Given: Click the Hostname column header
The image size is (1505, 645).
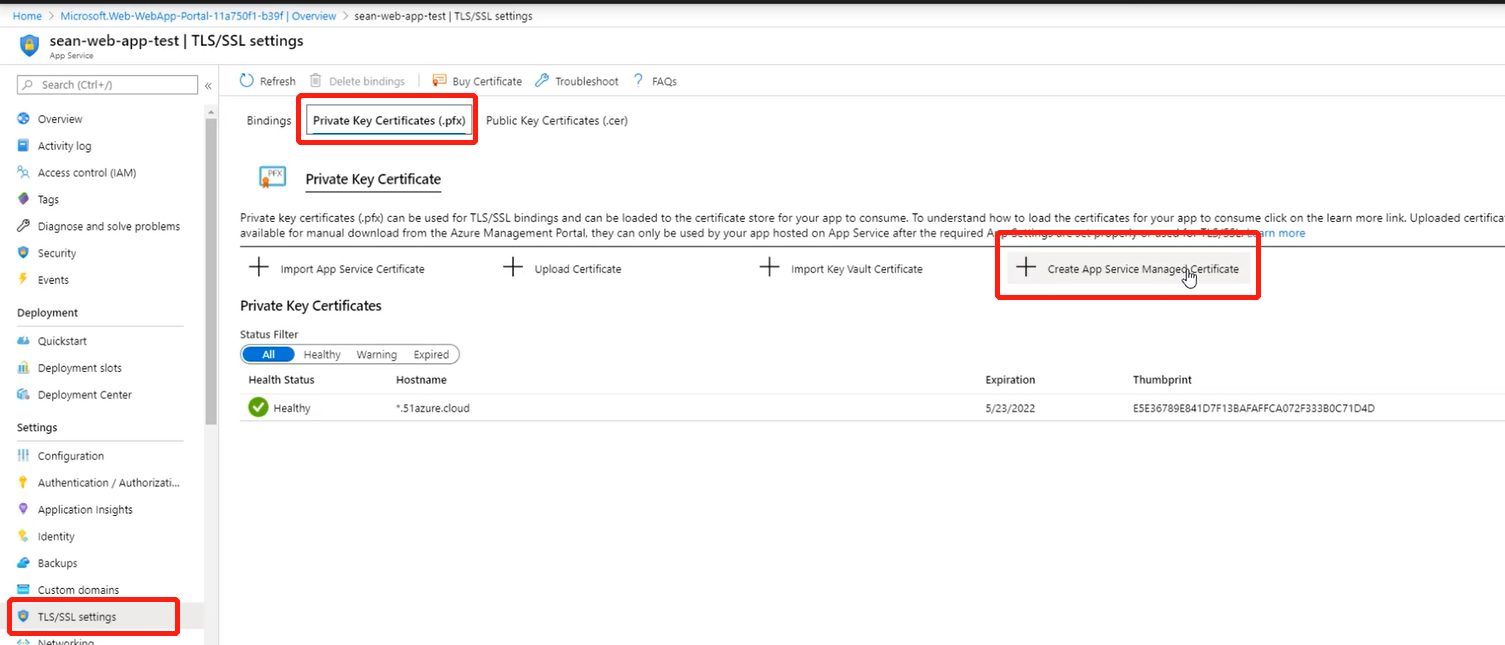Looking at the screenshot, I should (421, 380).
